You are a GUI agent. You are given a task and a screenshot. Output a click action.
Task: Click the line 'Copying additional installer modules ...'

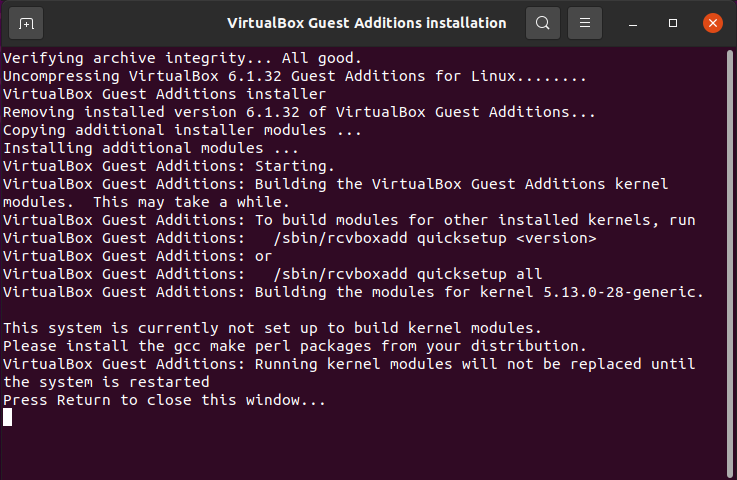point(182,130)
